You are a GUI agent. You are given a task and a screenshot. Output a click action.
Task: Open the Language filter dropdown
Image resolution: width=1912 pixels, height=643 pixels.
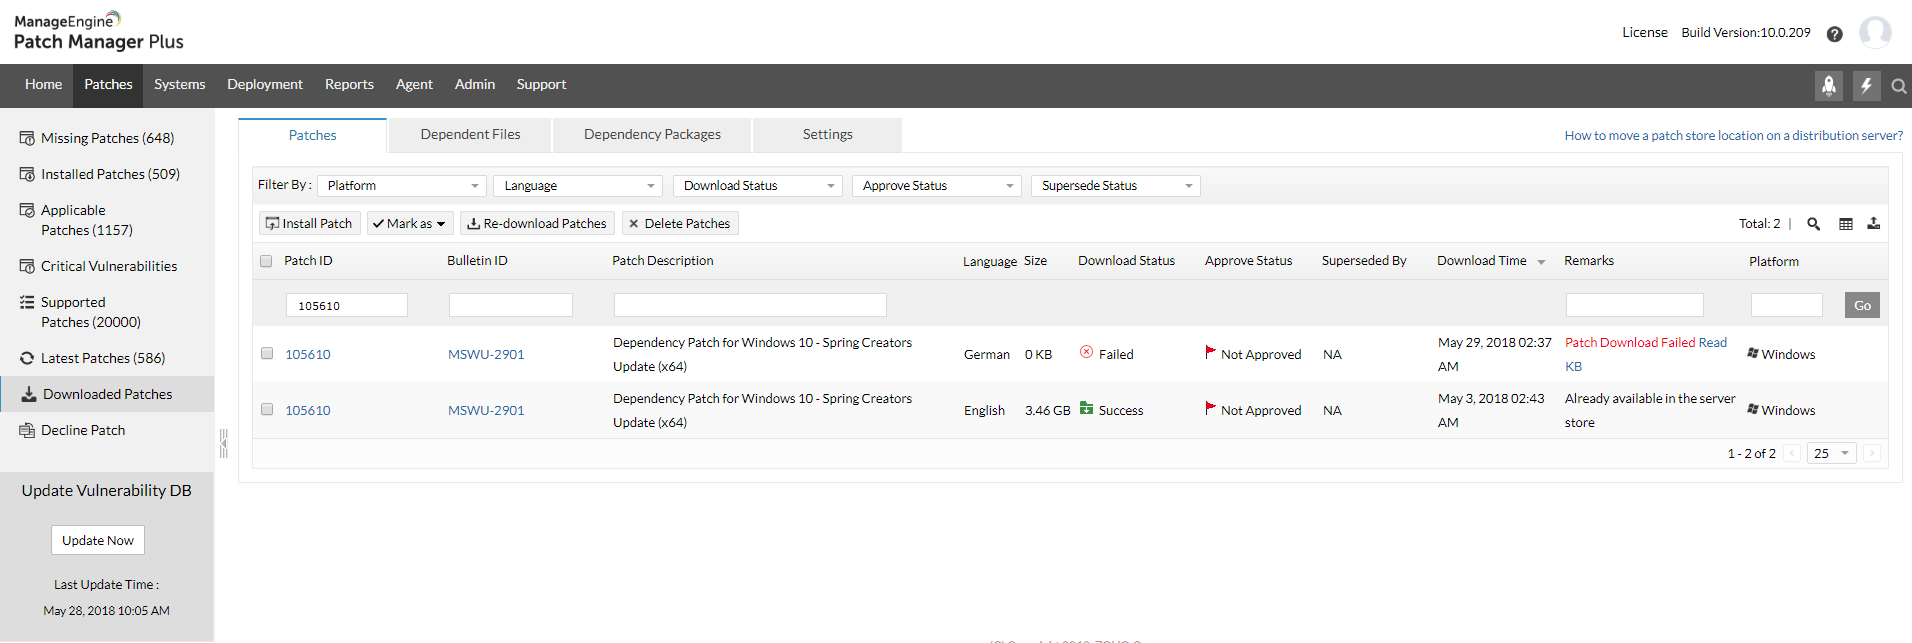coord(578,186)
